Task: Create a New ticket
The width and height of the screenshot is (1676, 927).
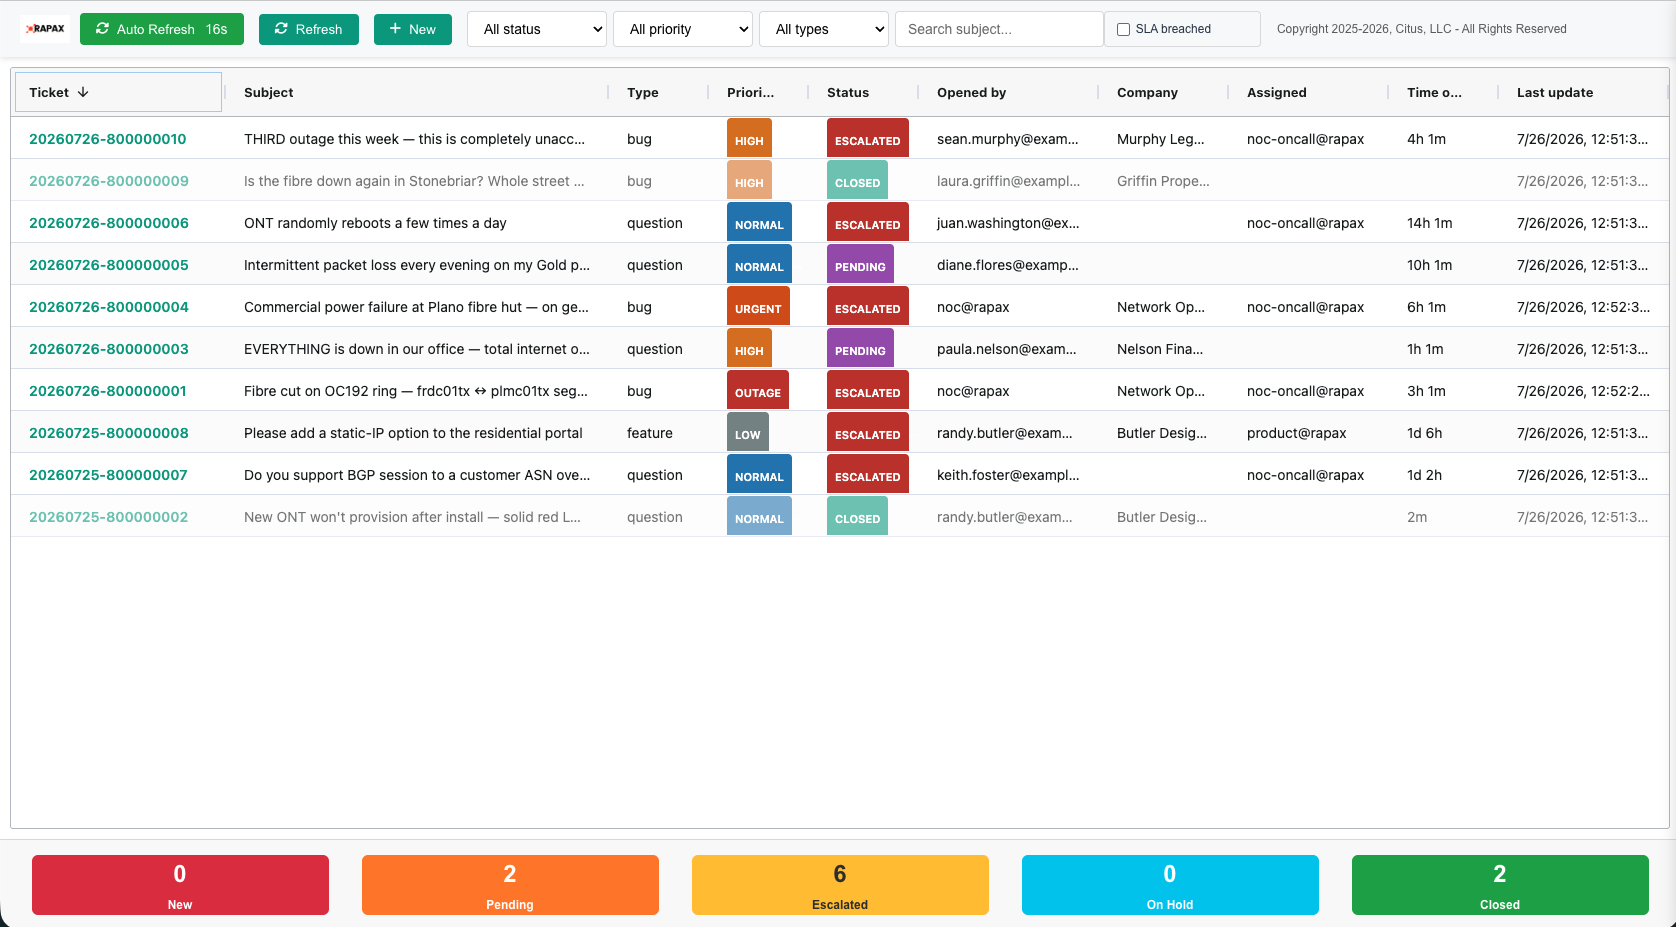Action: [x=413, y=29]
